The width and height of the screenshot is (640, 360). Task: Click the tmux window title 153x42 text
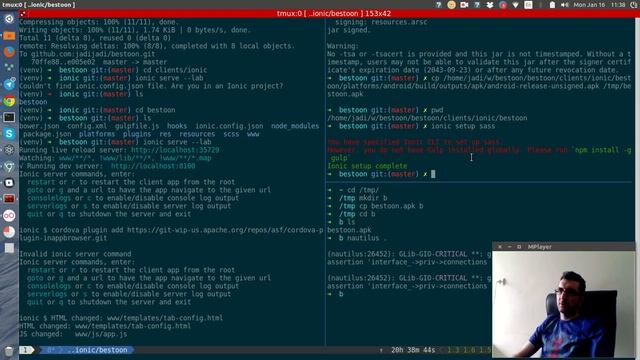click(333, 13)
